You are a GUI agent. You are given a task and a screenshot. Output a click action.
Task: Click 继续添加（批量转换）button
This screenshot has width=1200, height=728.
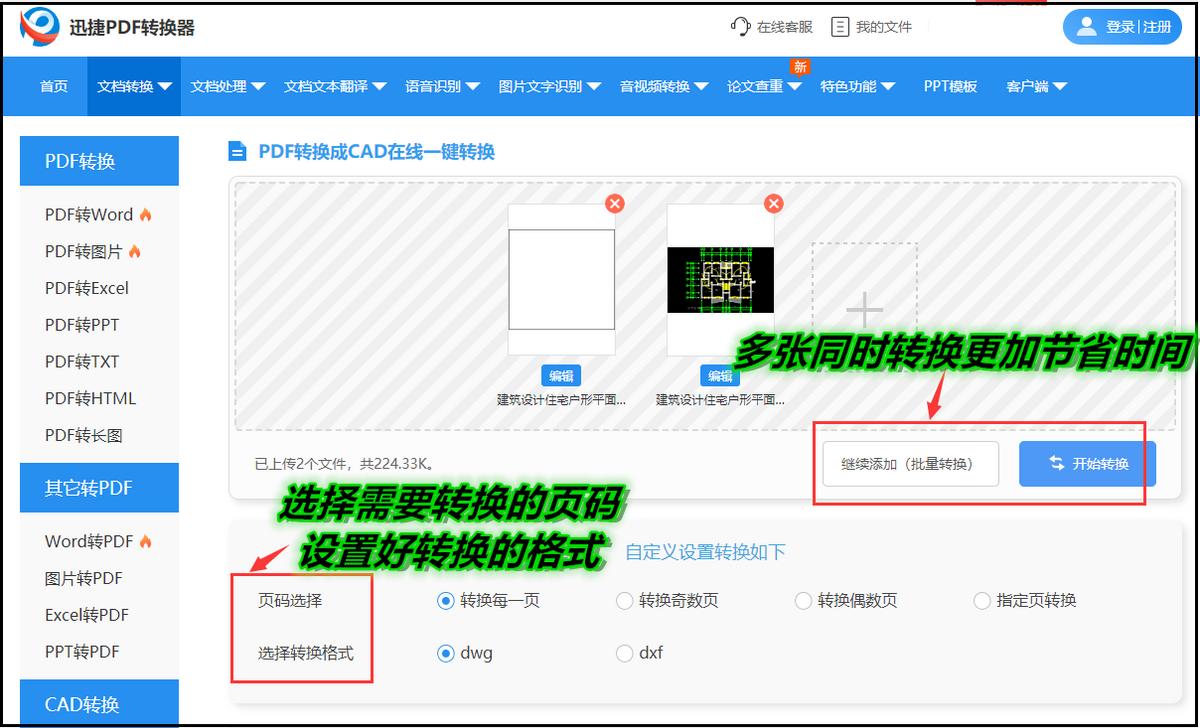tap(908, 463)
